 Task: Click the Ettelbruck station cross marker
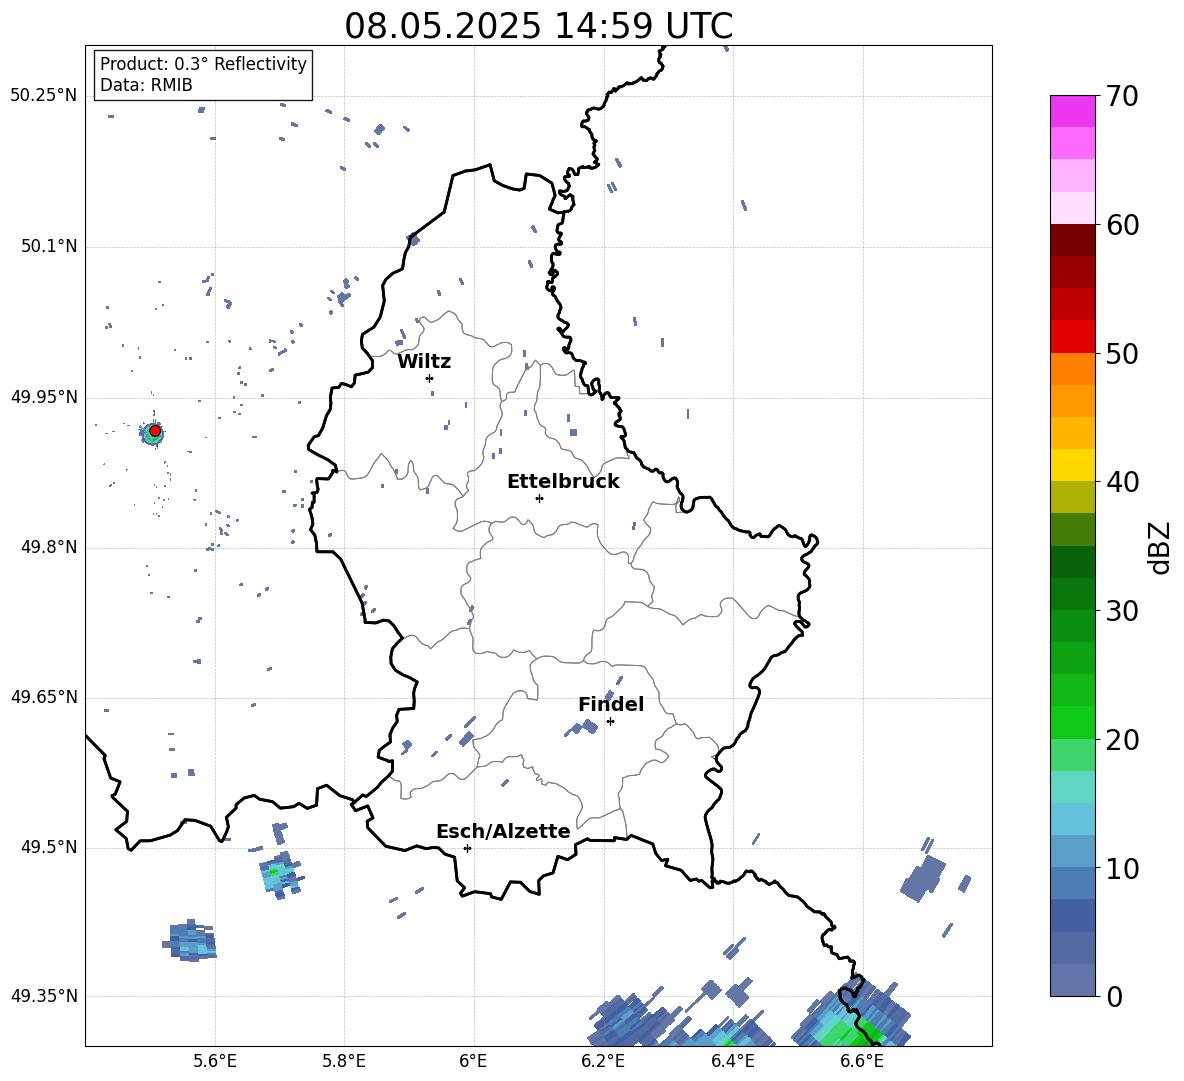click(x=539, y=498)
